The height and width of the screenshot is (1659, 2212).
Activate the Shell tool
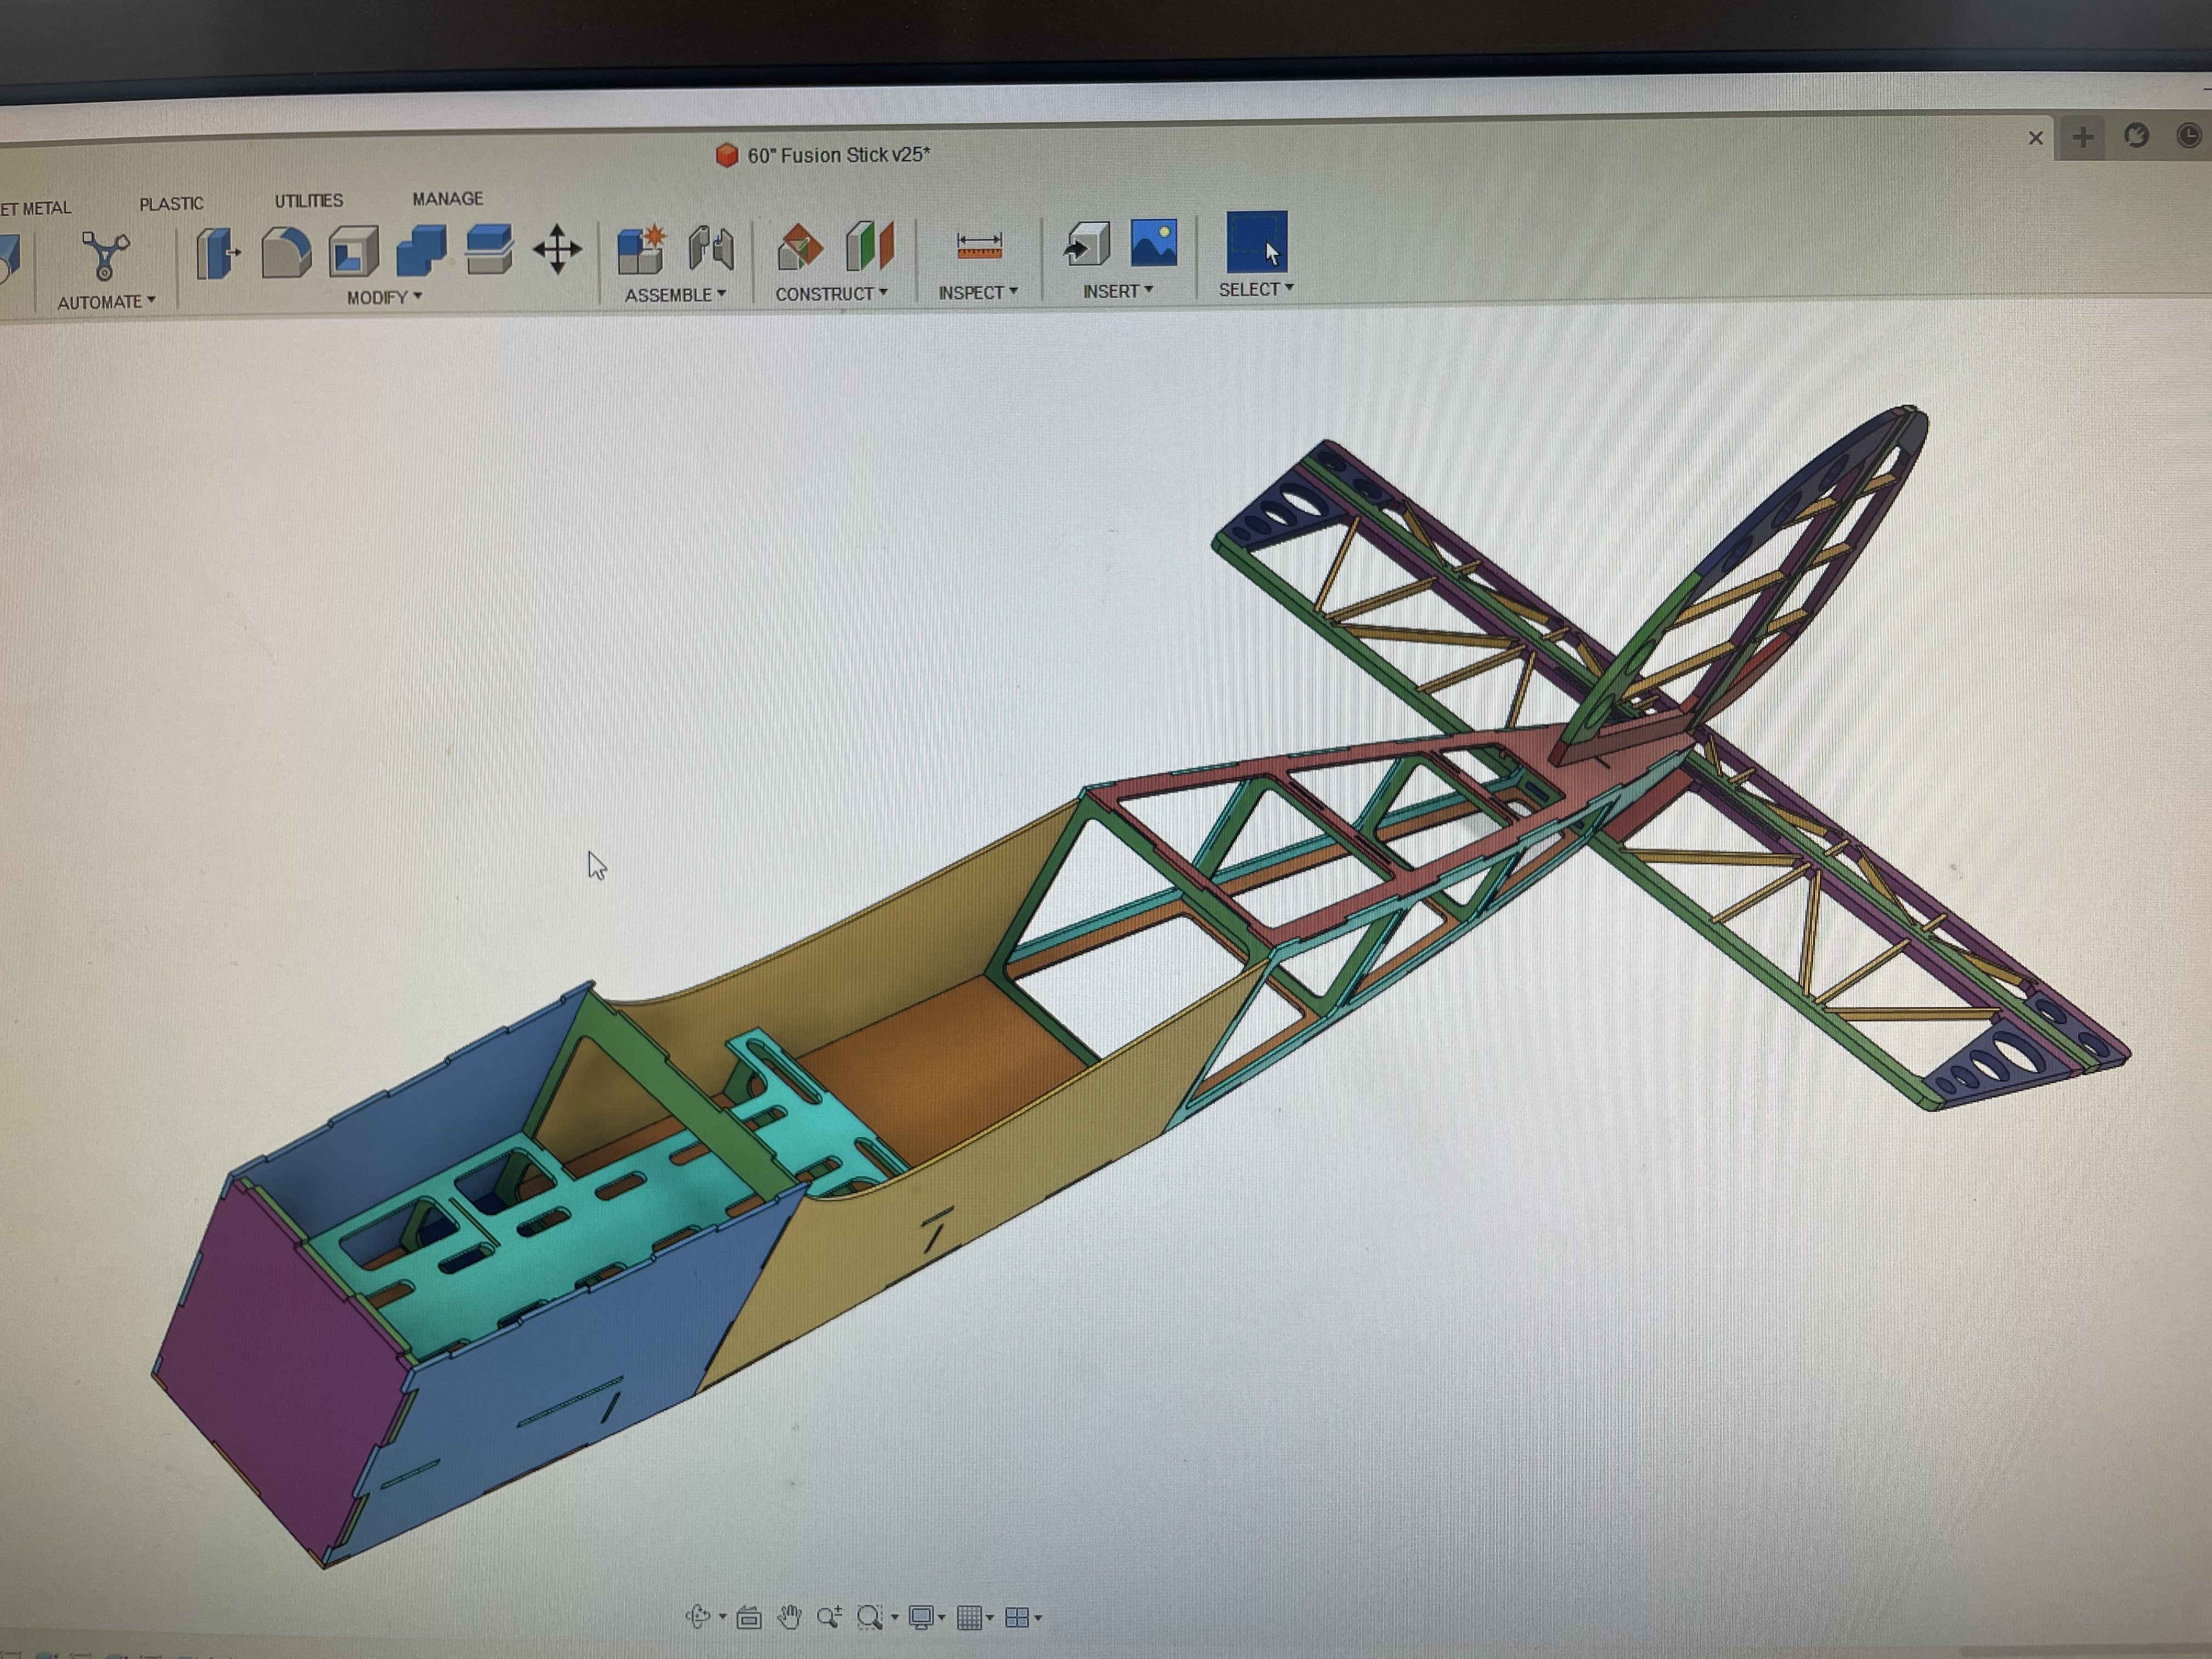pyautogui.click(x=353, y=250)
